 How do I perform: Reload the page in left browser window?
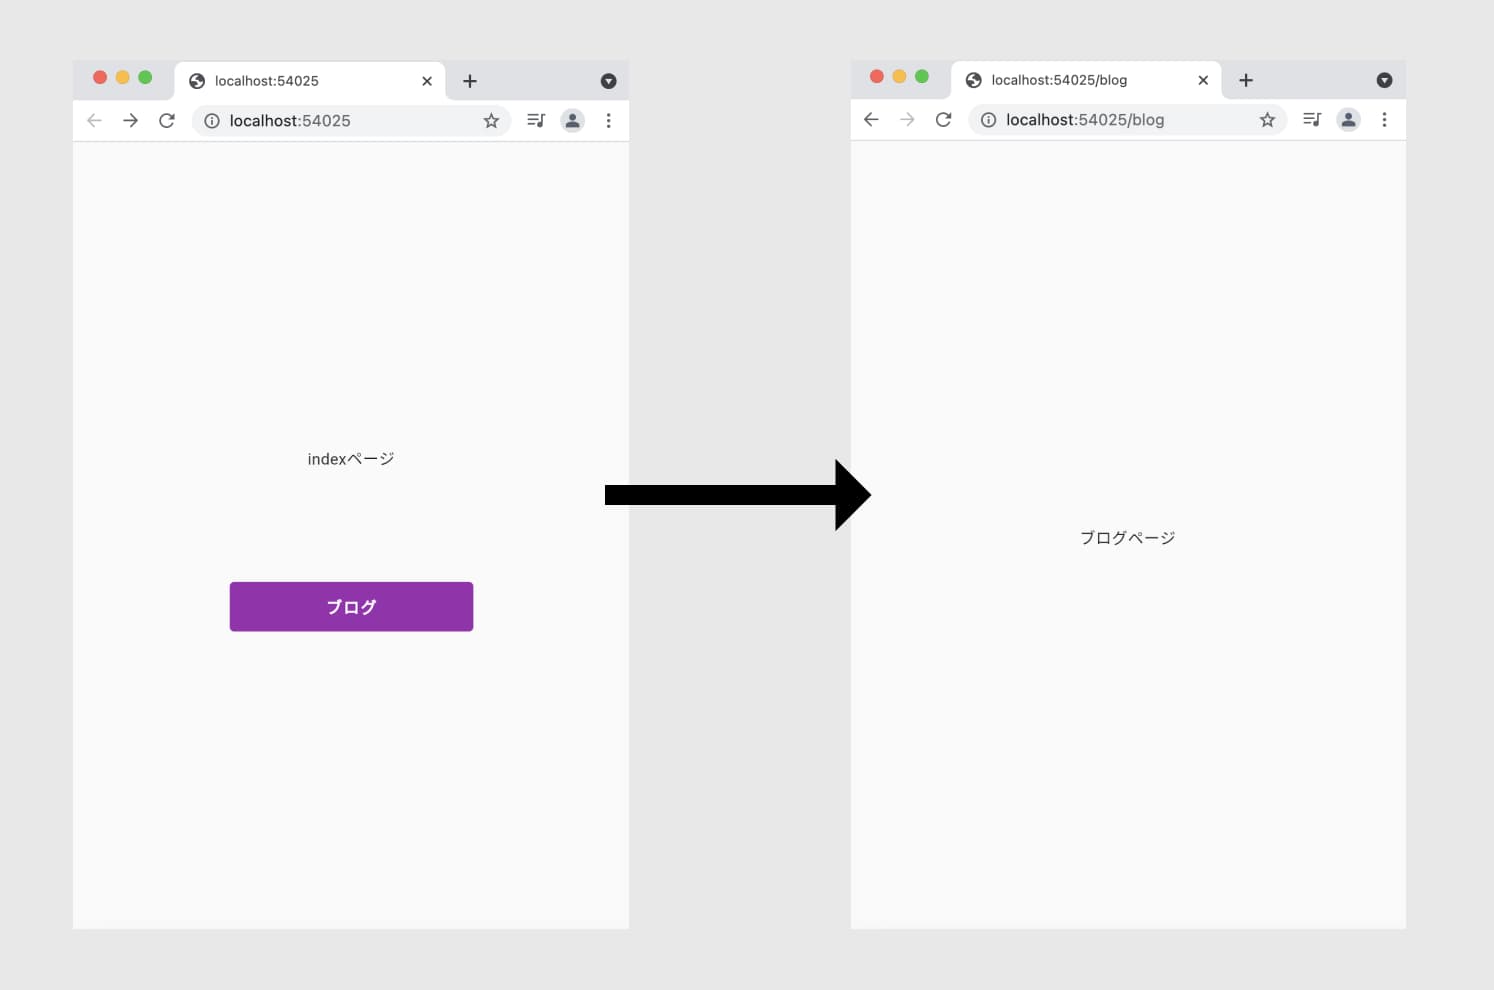click(x=167, y=120)
